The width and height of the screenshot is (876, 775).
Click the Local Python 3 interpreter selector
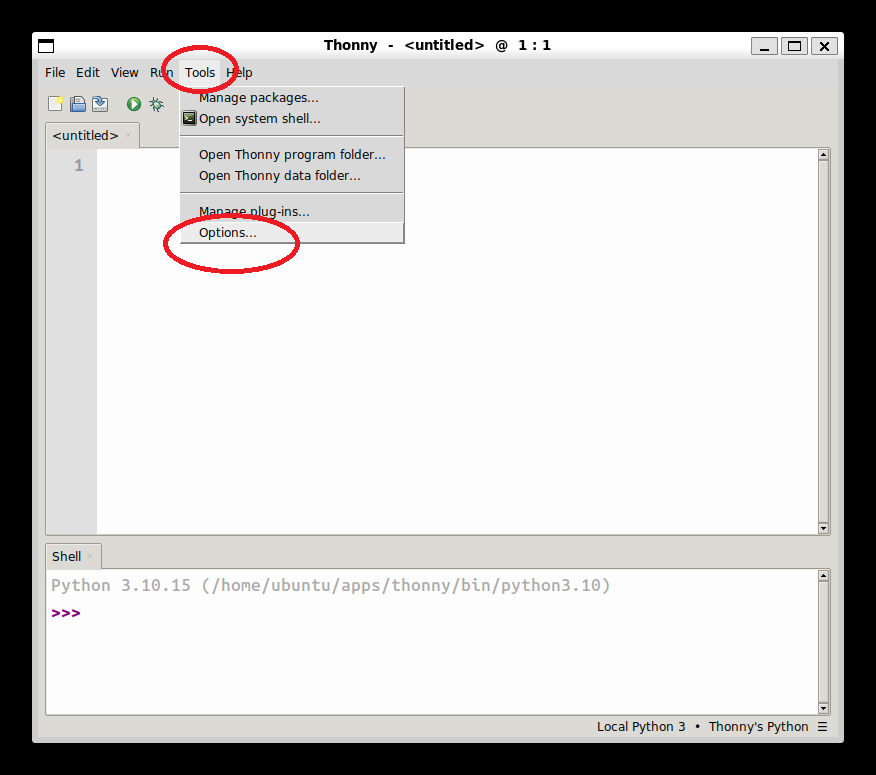[702, 726]
